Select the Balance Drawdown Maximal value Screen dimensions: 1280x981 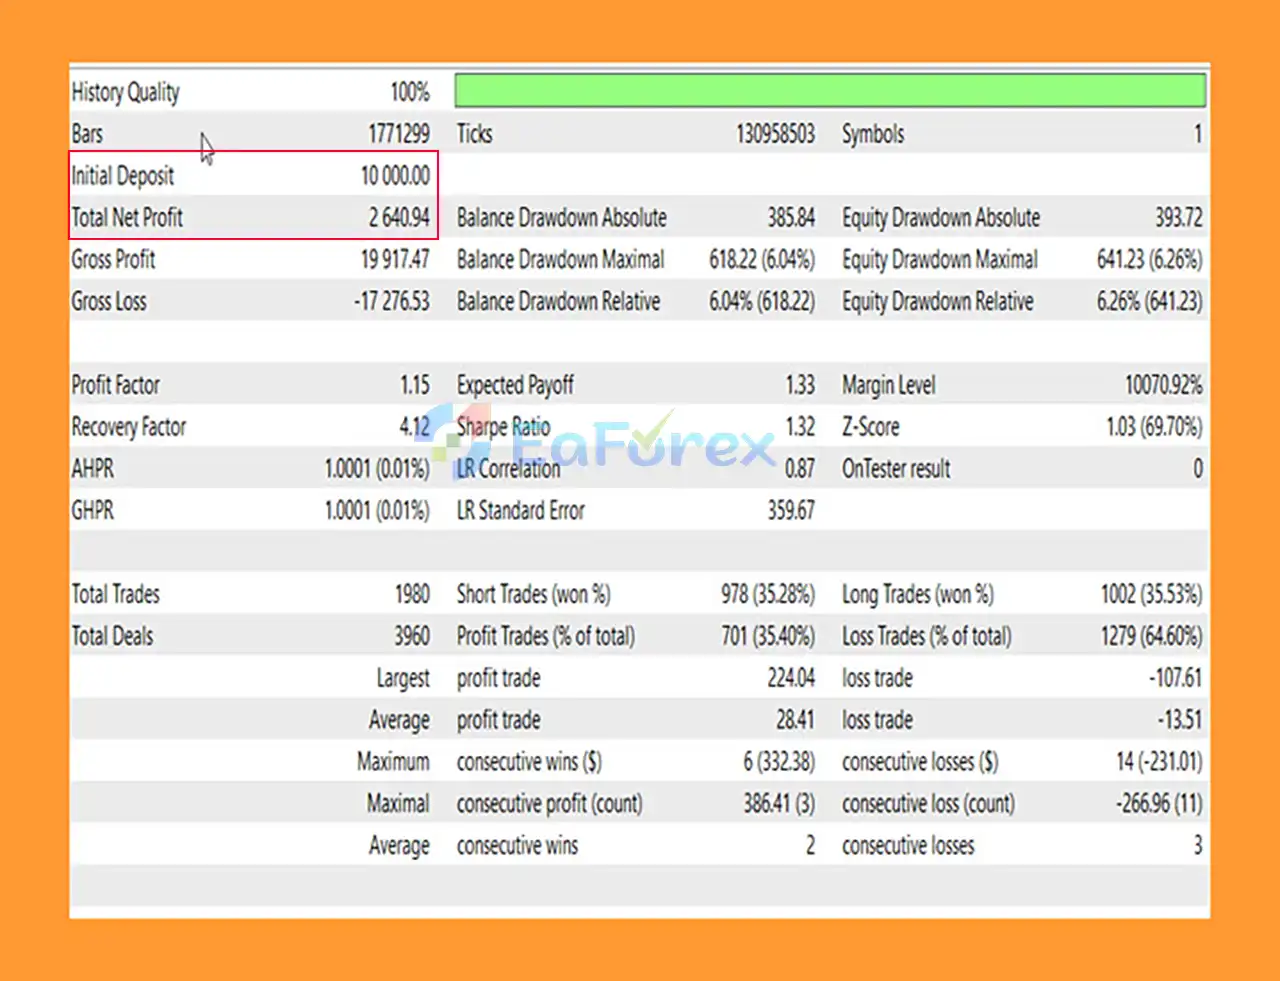761,260
